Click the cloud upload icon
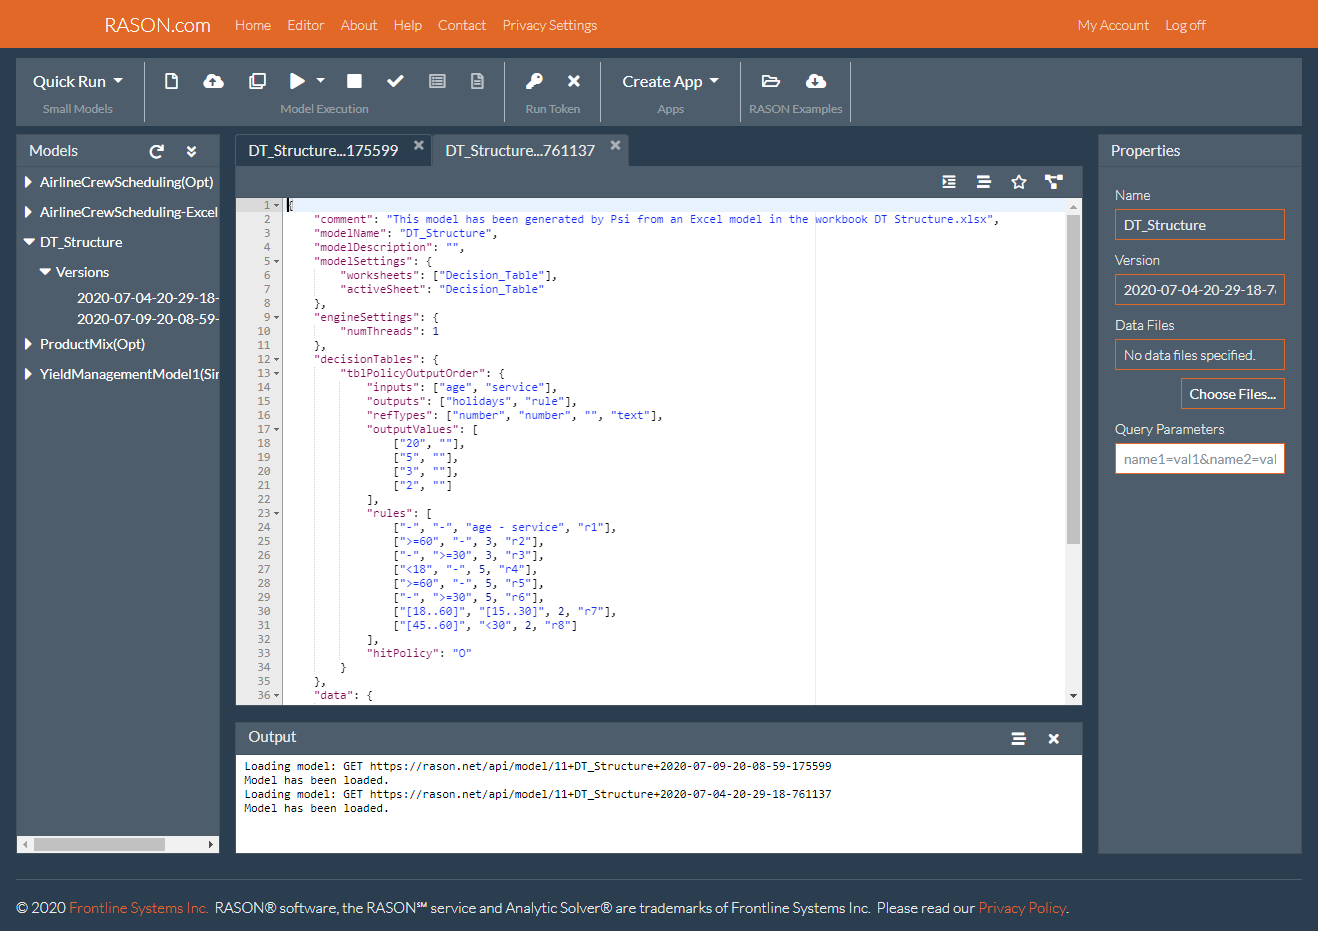The height and width of the screenshot is (931, 1318). [x=213, y=81]
